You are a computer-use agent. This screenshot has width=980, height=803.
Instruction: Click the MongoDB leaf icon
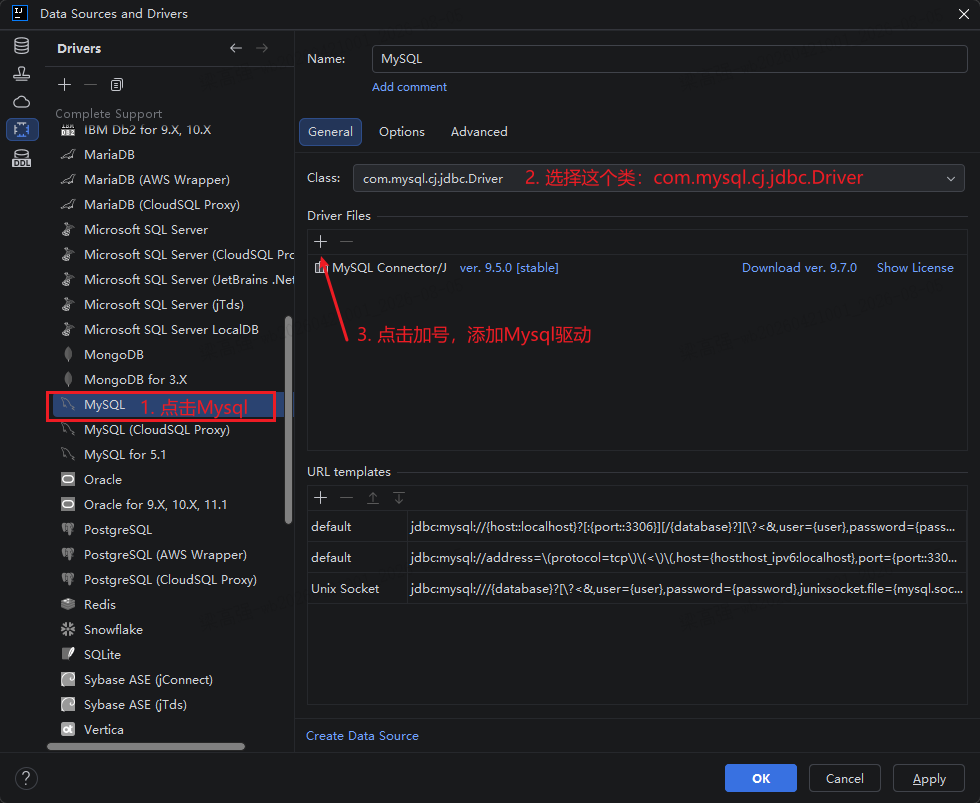tap(68, 354)
